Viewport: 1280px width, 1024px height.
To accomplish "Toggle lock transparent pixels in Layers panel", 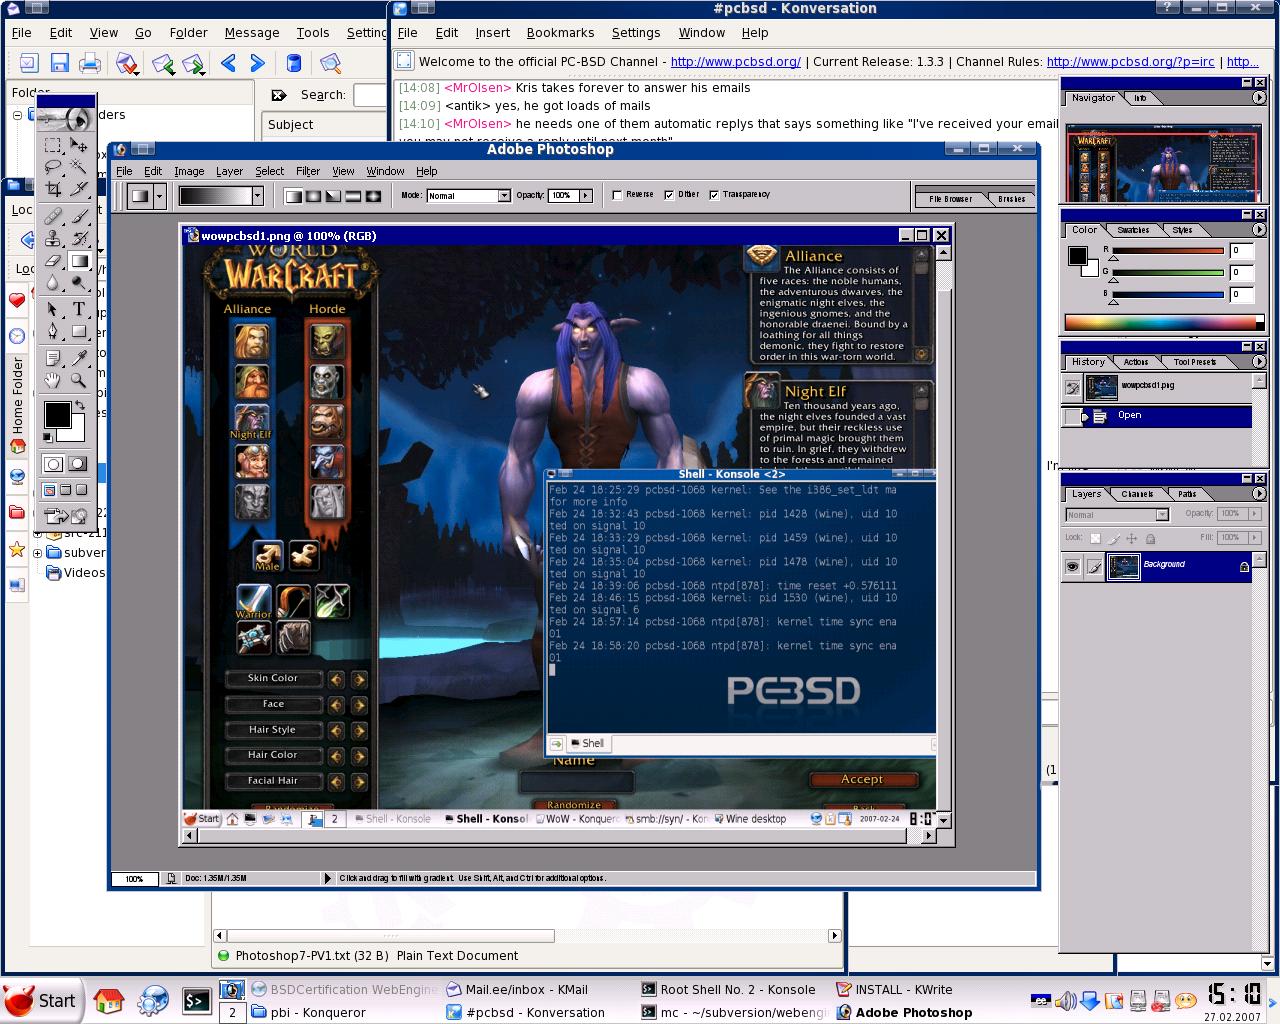I will tap(1095, 538).
